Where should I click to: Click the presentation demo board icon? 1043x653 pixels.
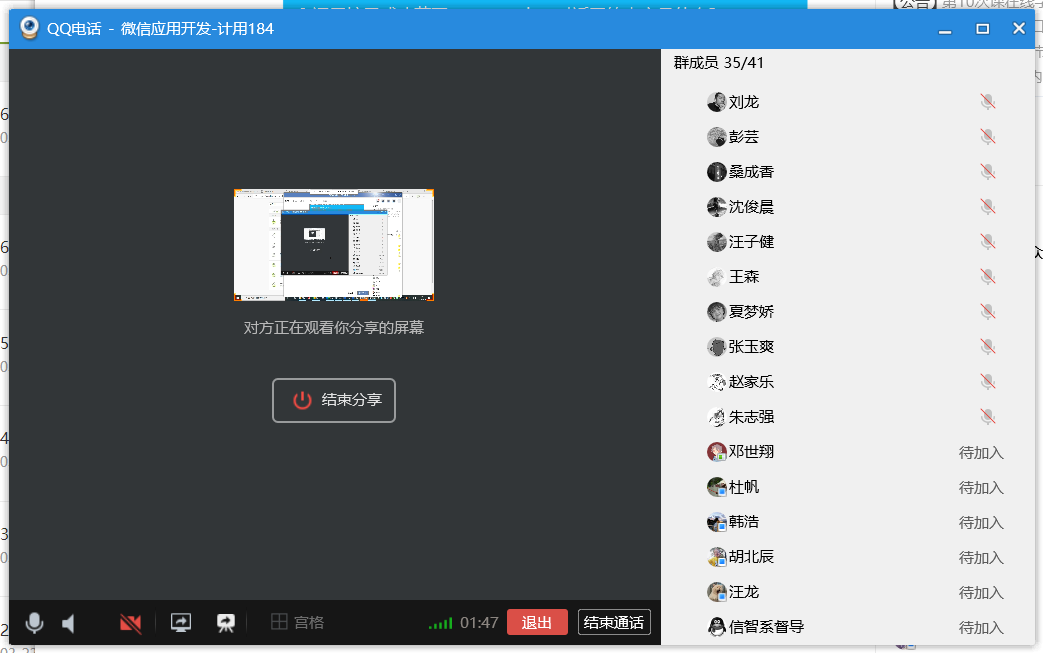coord(226,623)
